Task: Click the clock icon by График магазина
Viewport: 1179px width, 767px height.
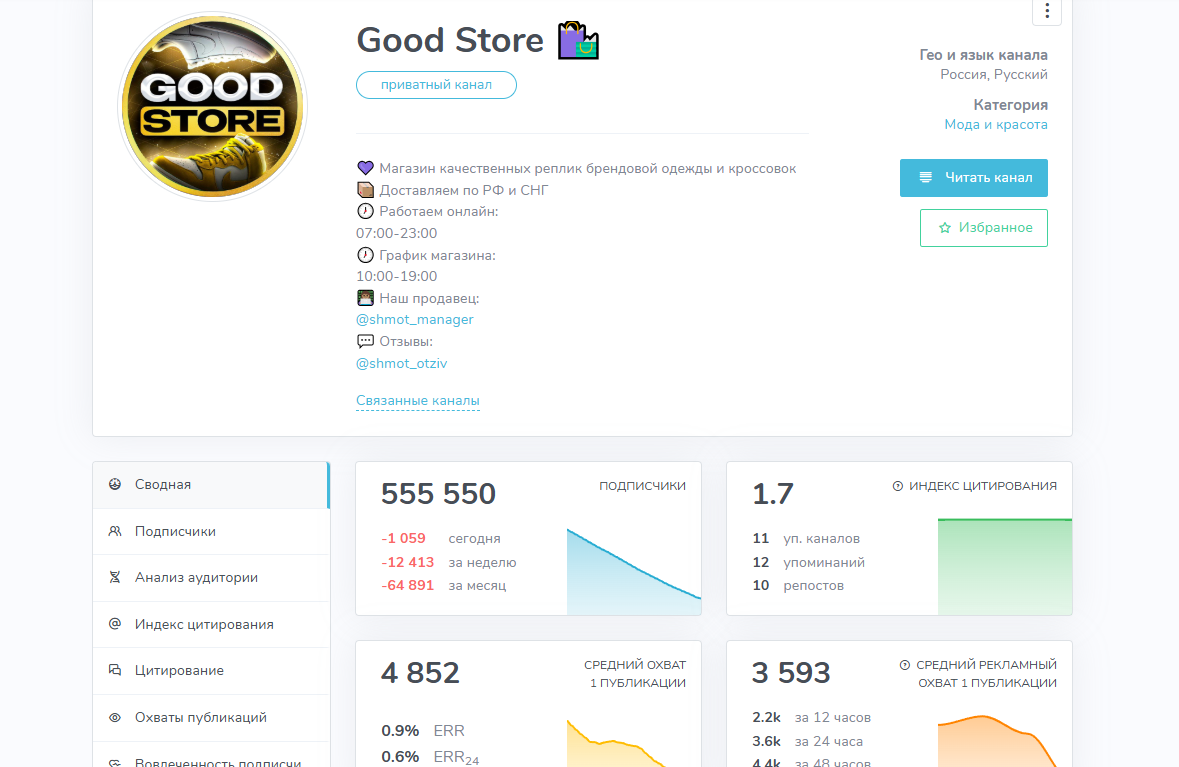Action: pos(365,255)
